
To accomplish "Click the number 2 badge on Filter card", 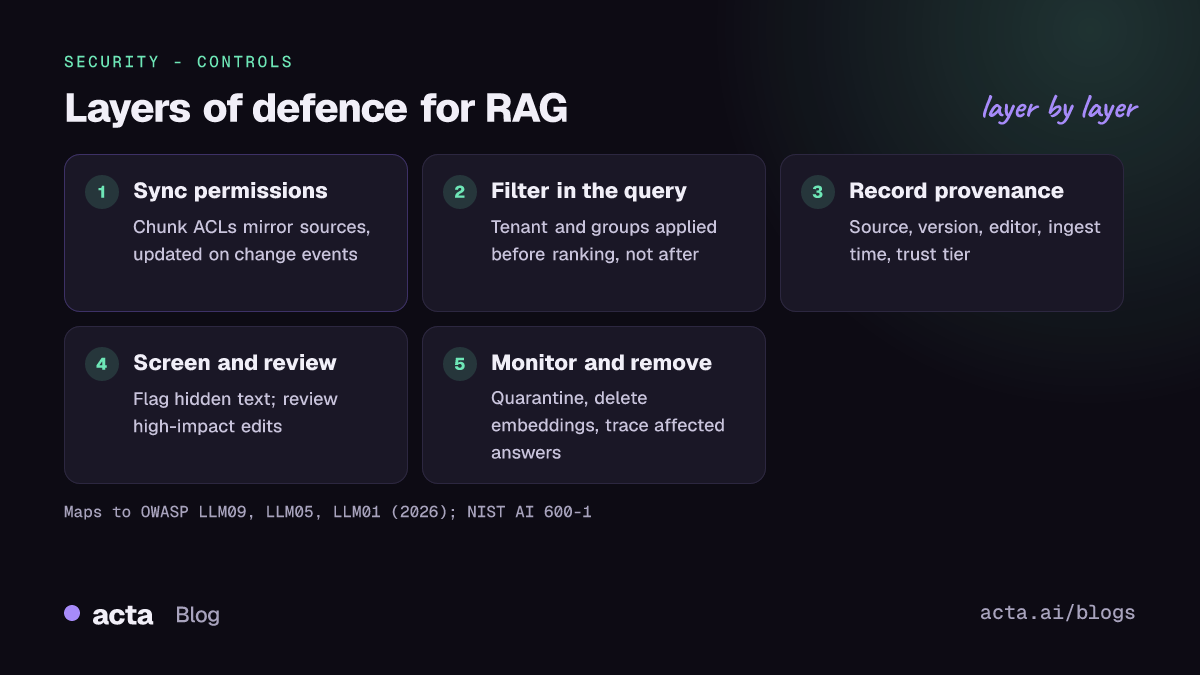I will point(459,192).
